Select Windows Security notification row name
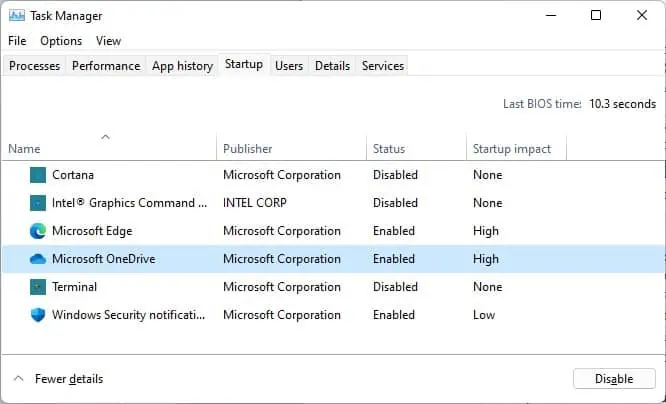Screen dimensions: 666x404 [128, 315]
